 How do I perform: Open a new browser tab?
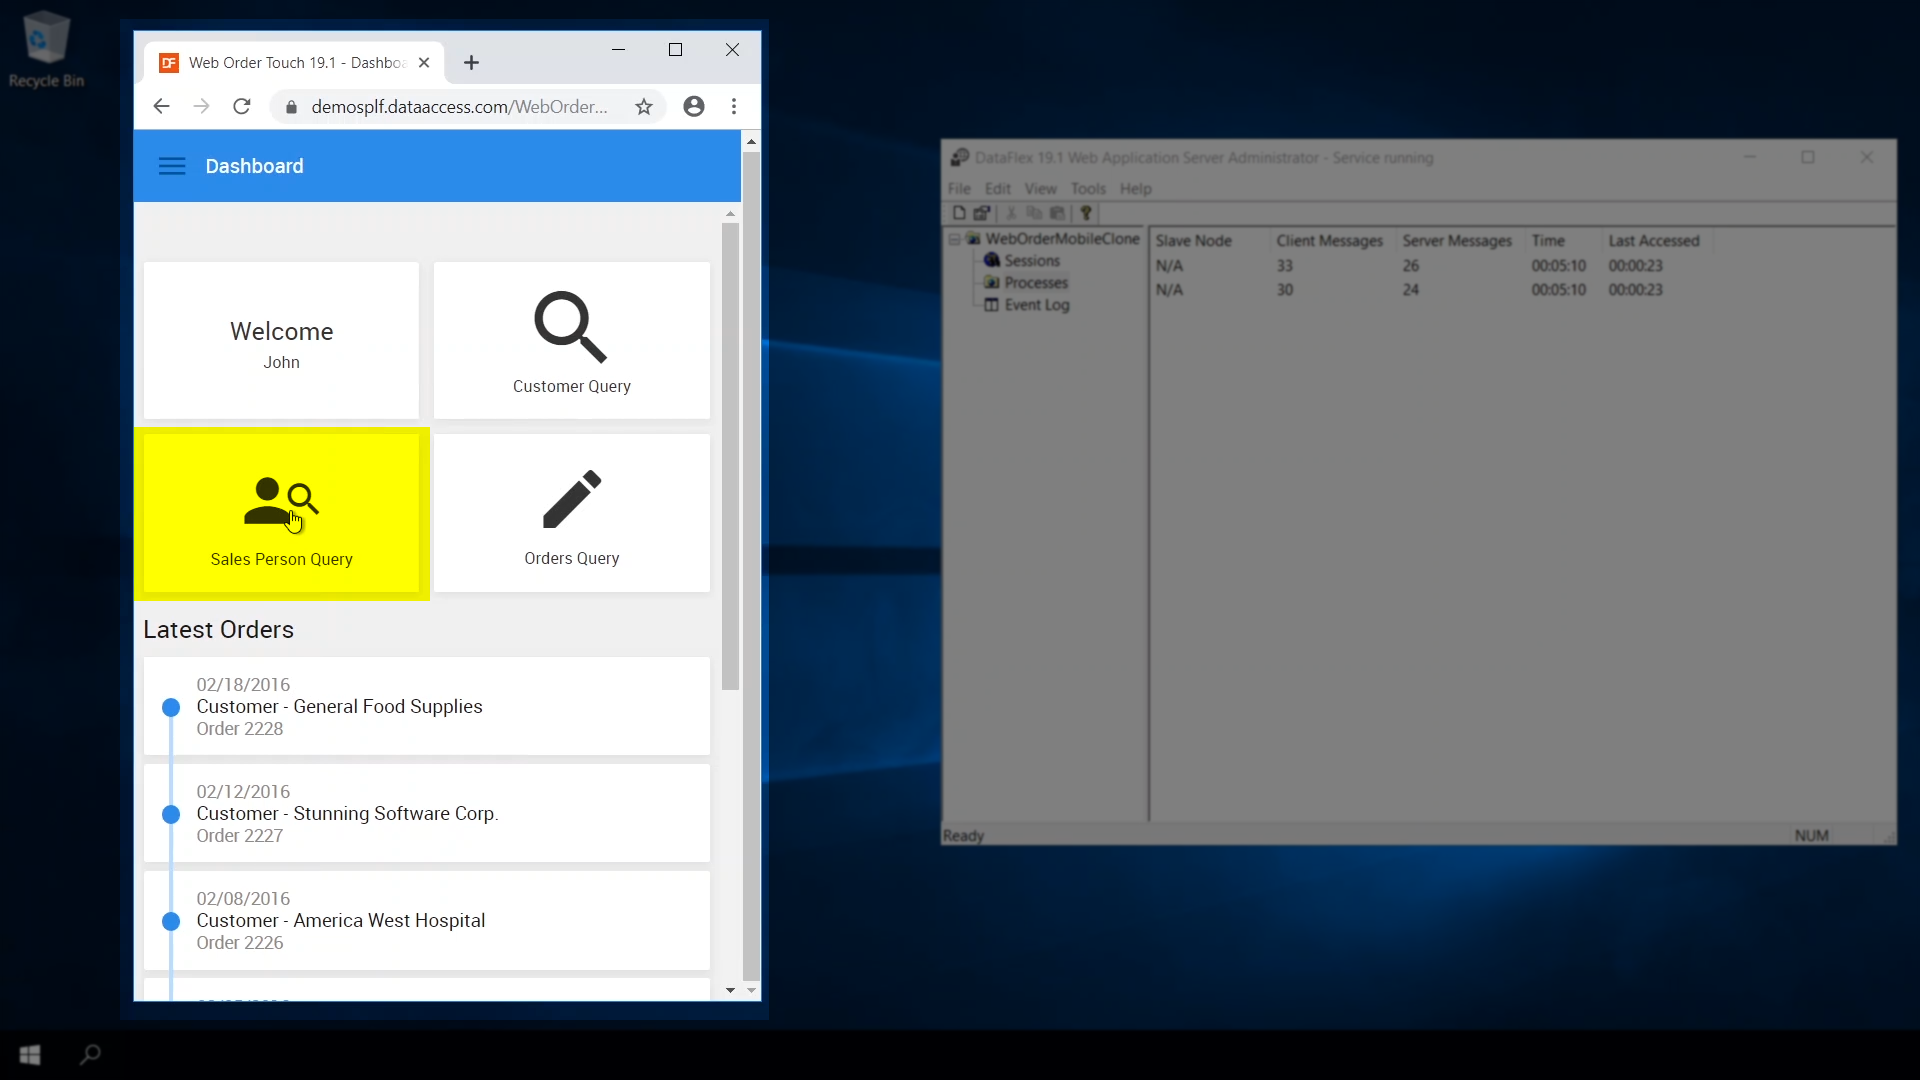point(472,63)
